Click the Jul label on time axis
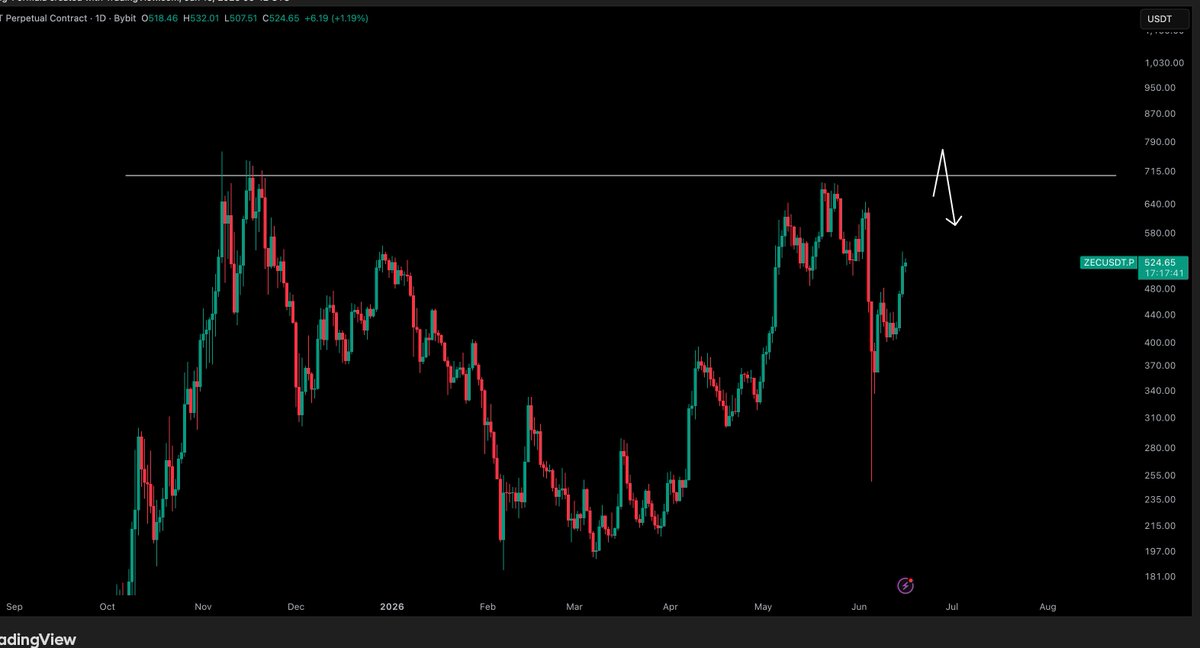Image resolution: width=1200 pixels, height=648 pixels. 953,606
